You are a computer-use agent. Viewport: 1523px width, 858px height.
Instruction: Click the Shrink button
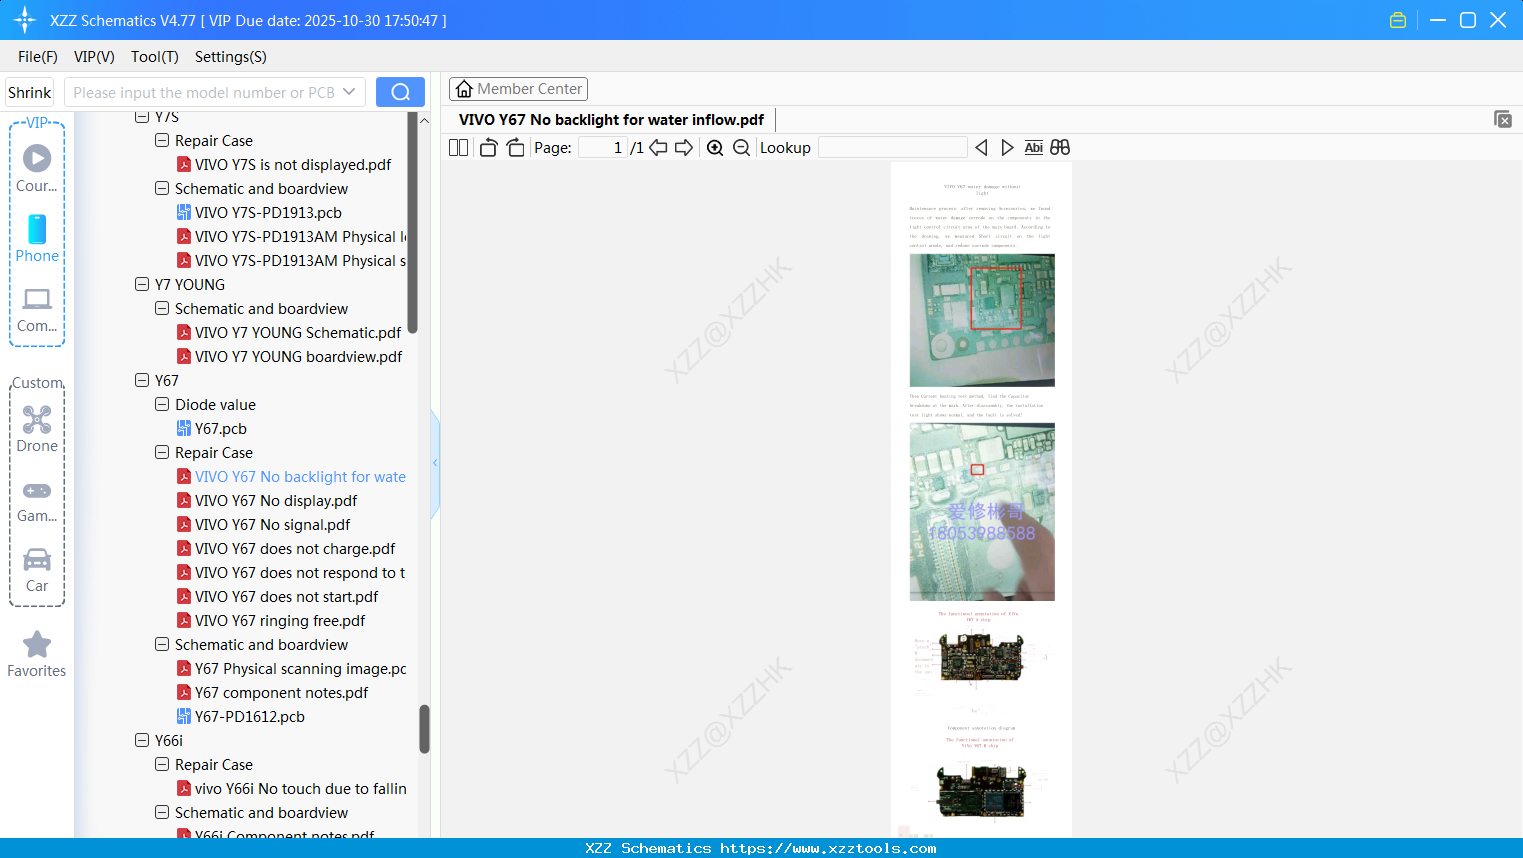pos(29,92)
